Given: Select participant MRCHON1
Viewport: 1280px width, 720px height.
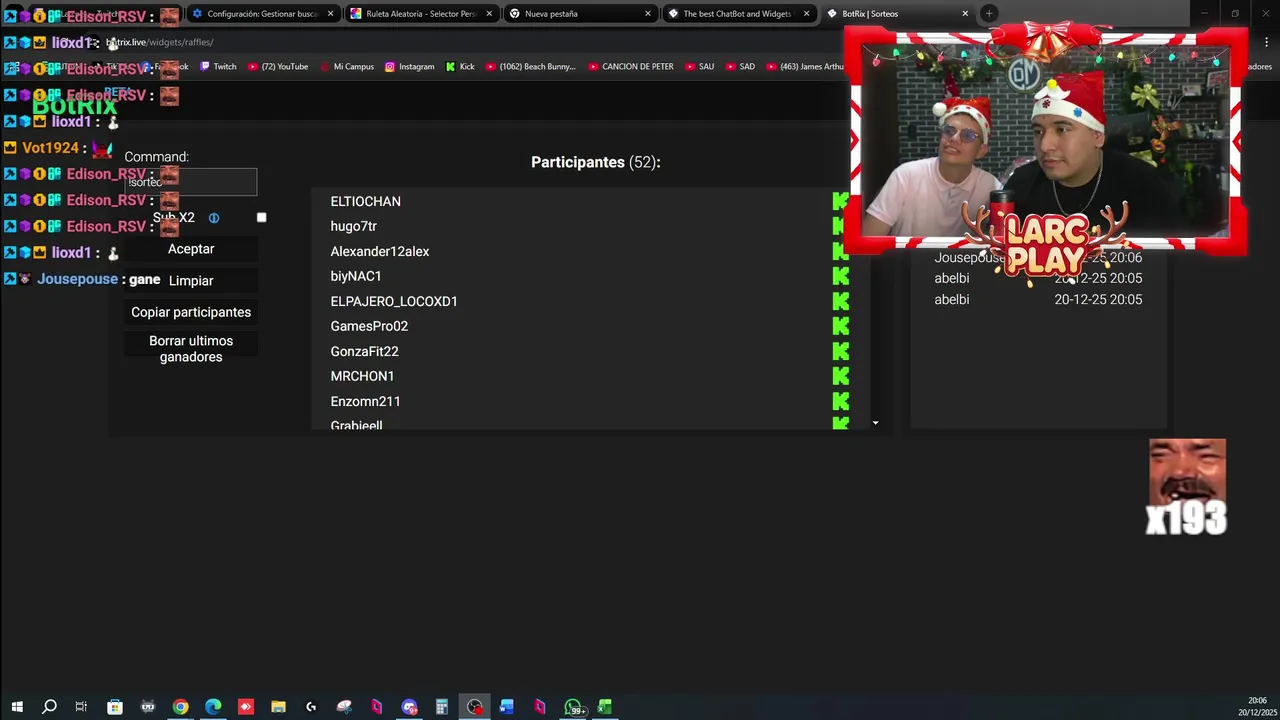Looking at the screenshot, I should pos(362,376).
